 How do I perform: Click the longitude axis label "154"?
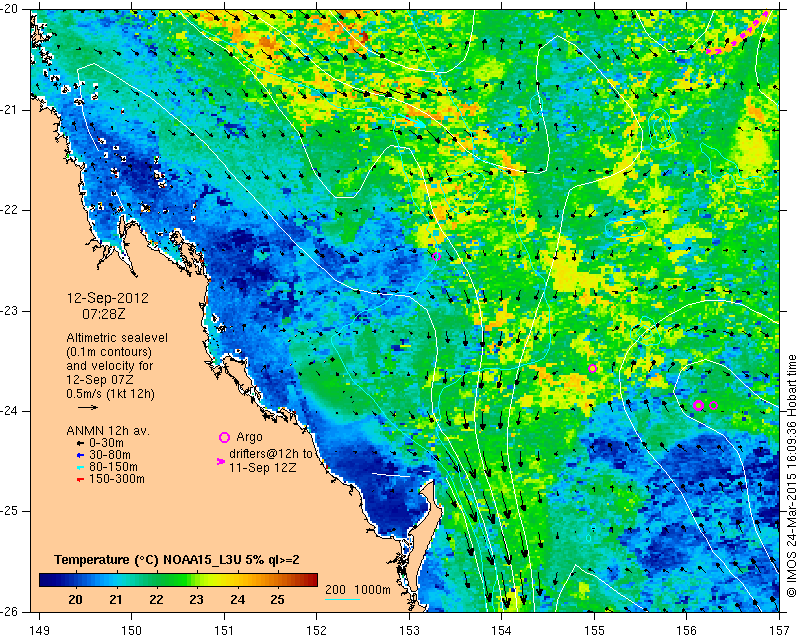point(502,631)
